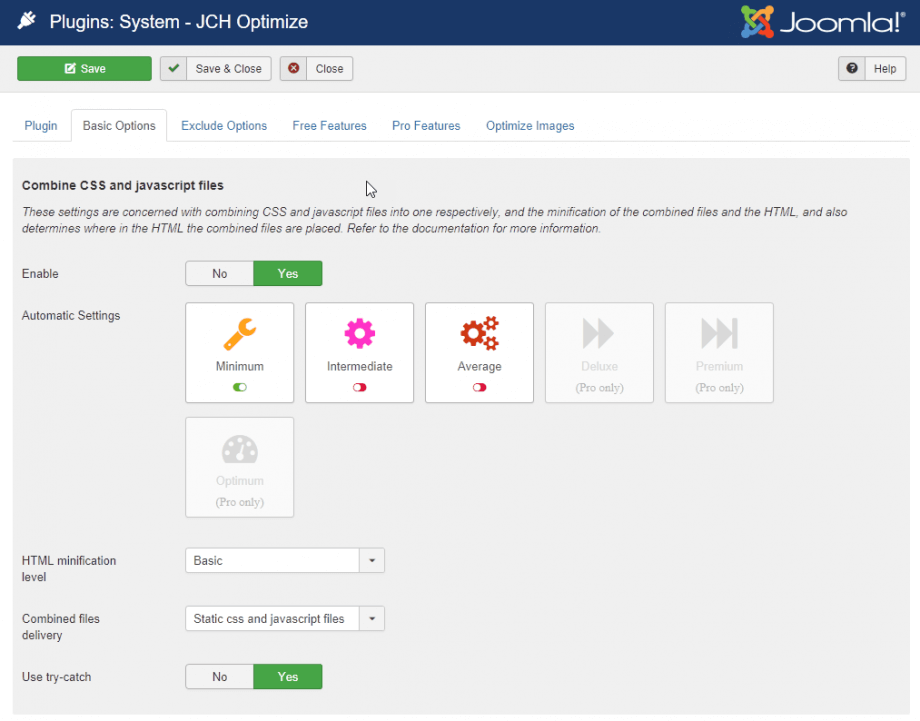Open the Combined files delivery dropdown

tap(371, 618)
